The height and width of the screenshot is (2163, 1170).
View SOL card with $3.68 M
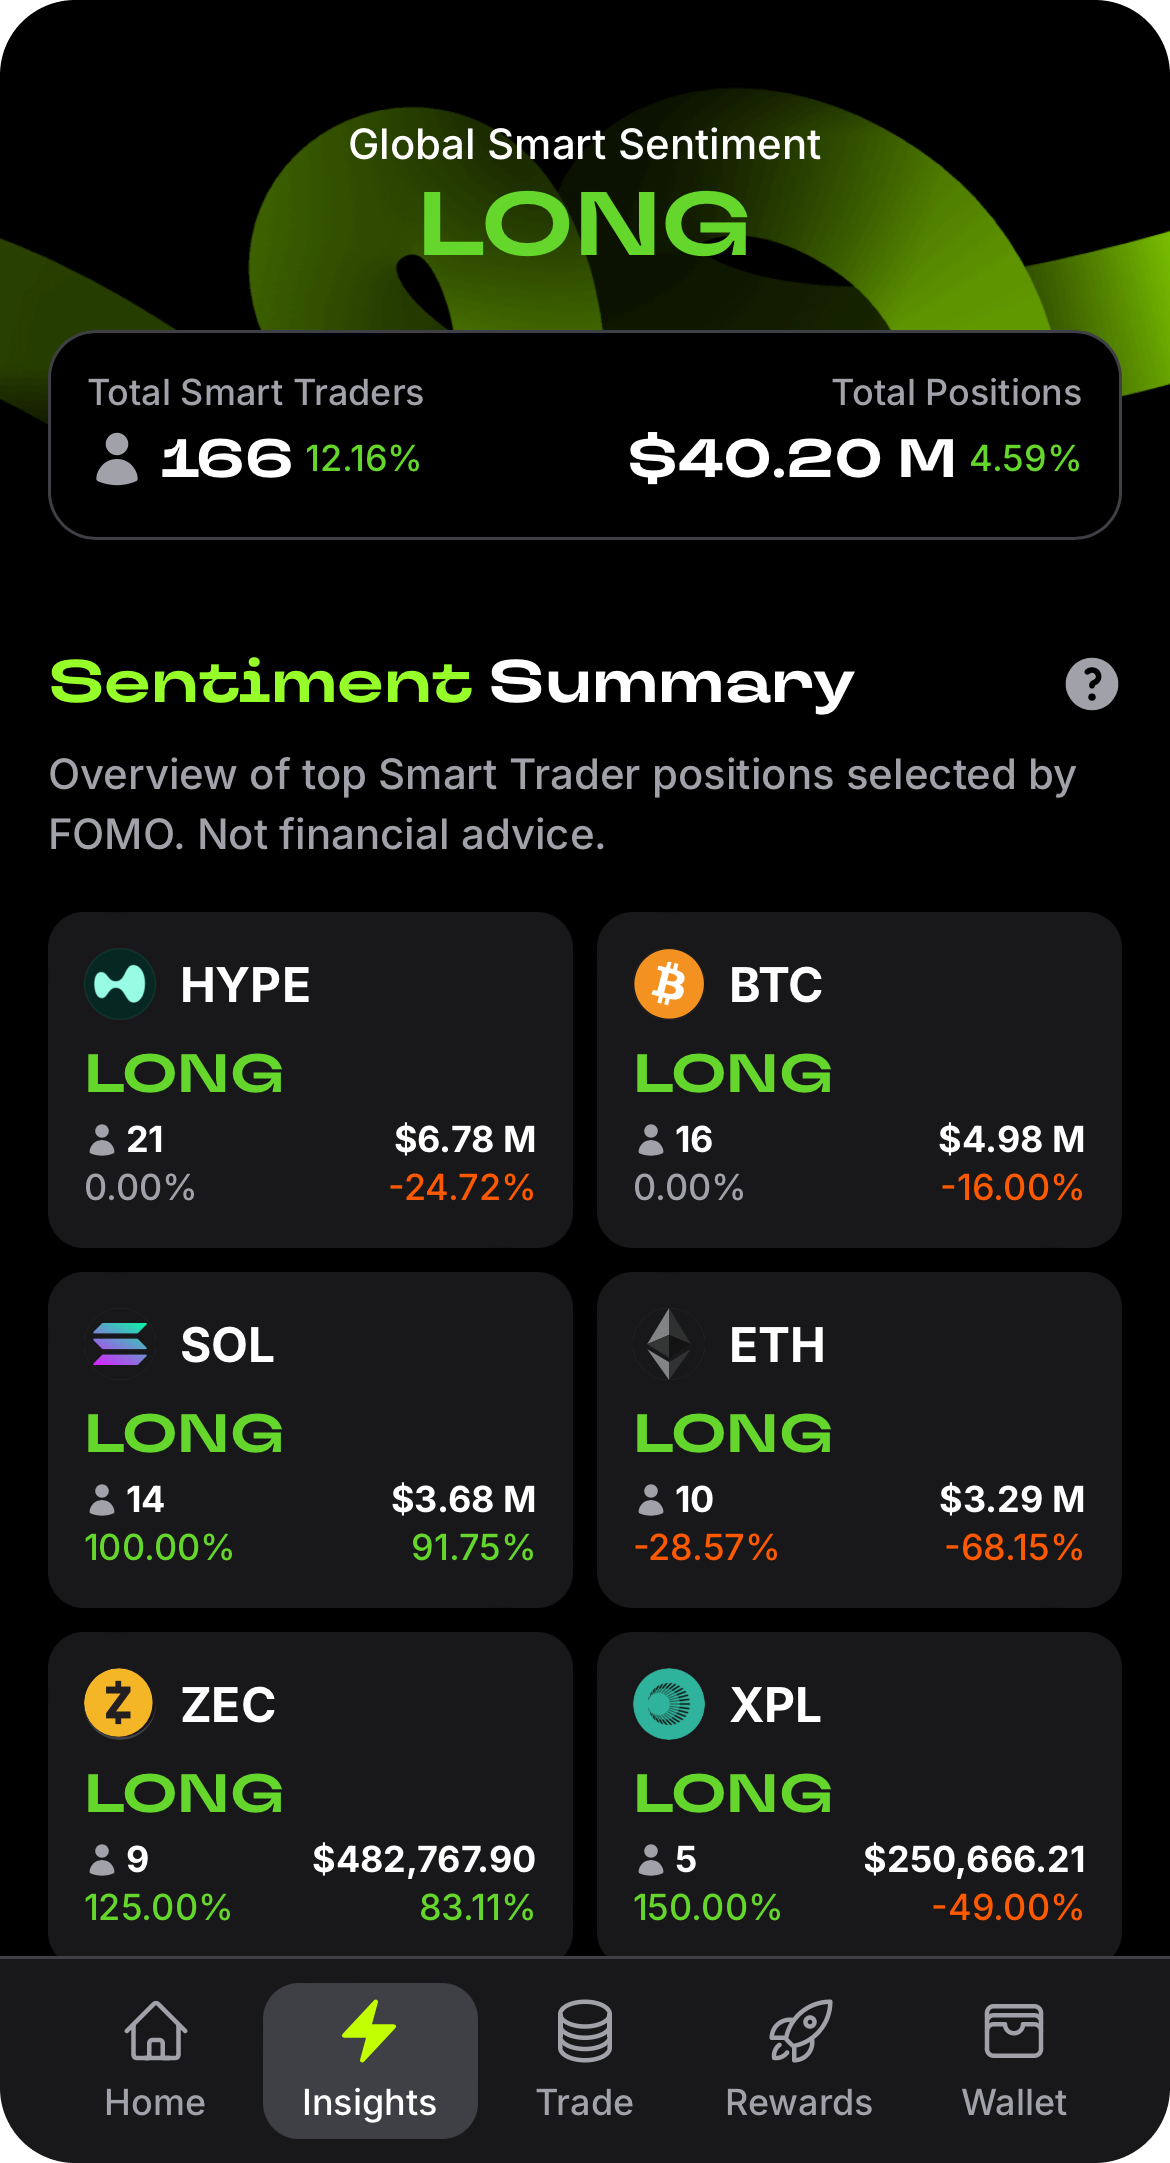(x=310, y=1440)
